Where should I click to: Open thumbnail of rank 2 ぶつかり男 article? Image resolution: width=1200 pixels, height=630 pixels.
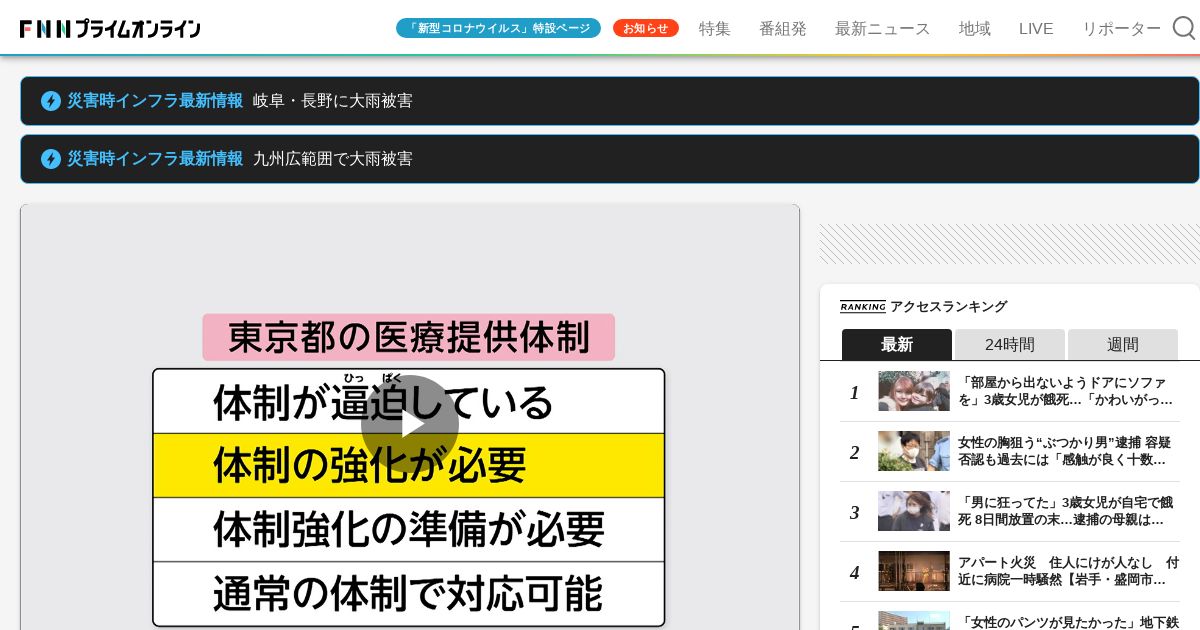click(914, 451)
